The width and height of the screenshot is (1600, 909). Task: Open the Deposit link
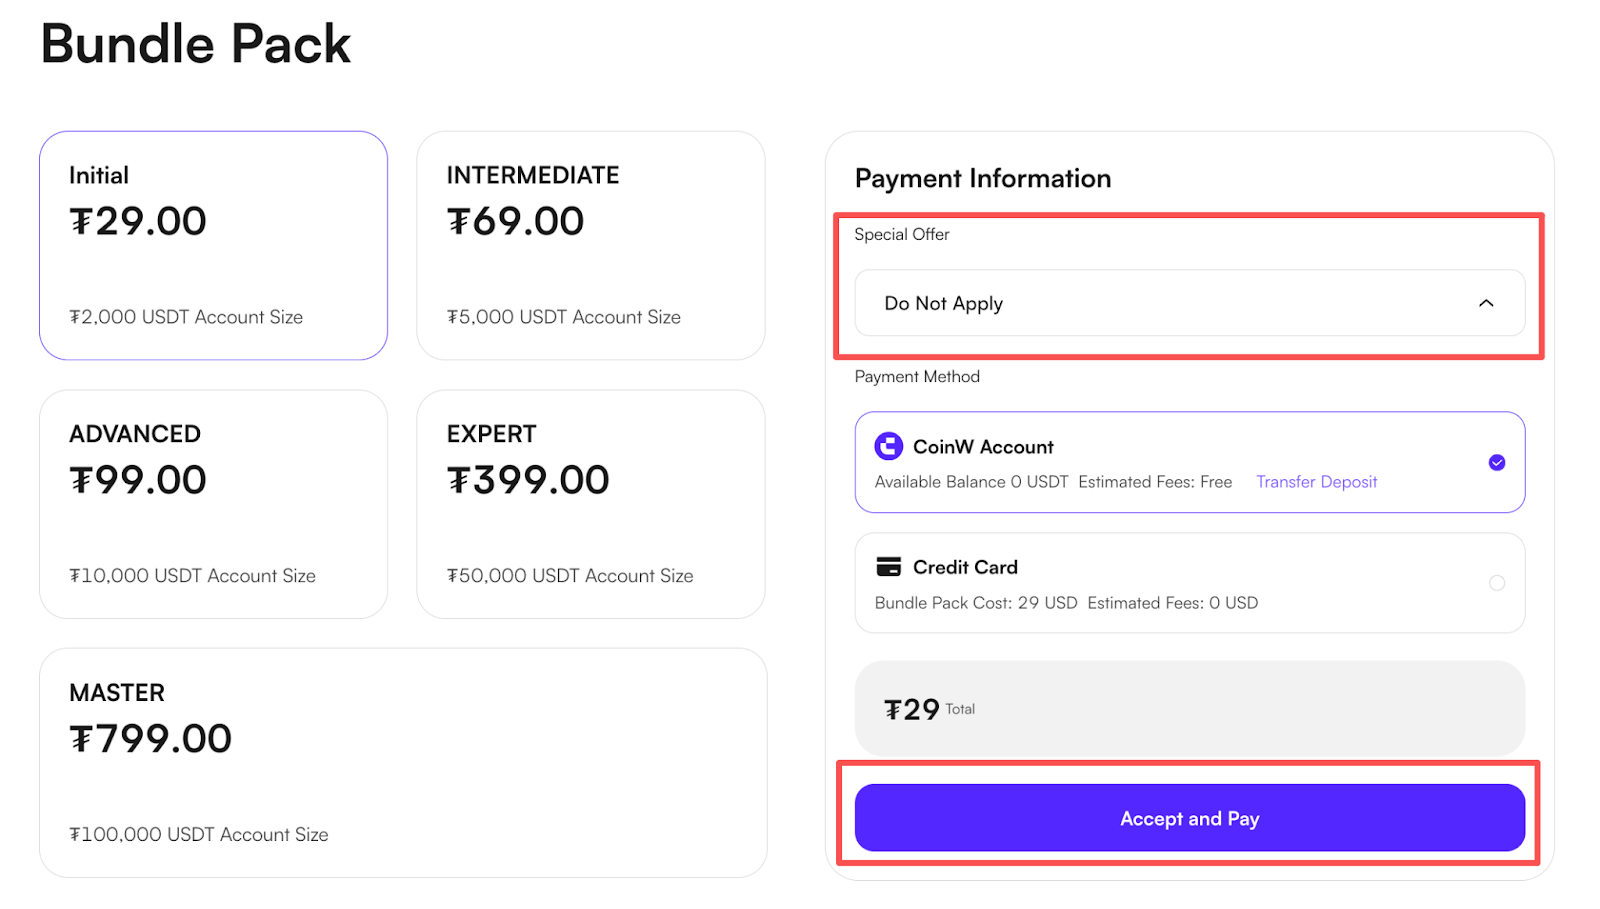tap(1349, 482)
